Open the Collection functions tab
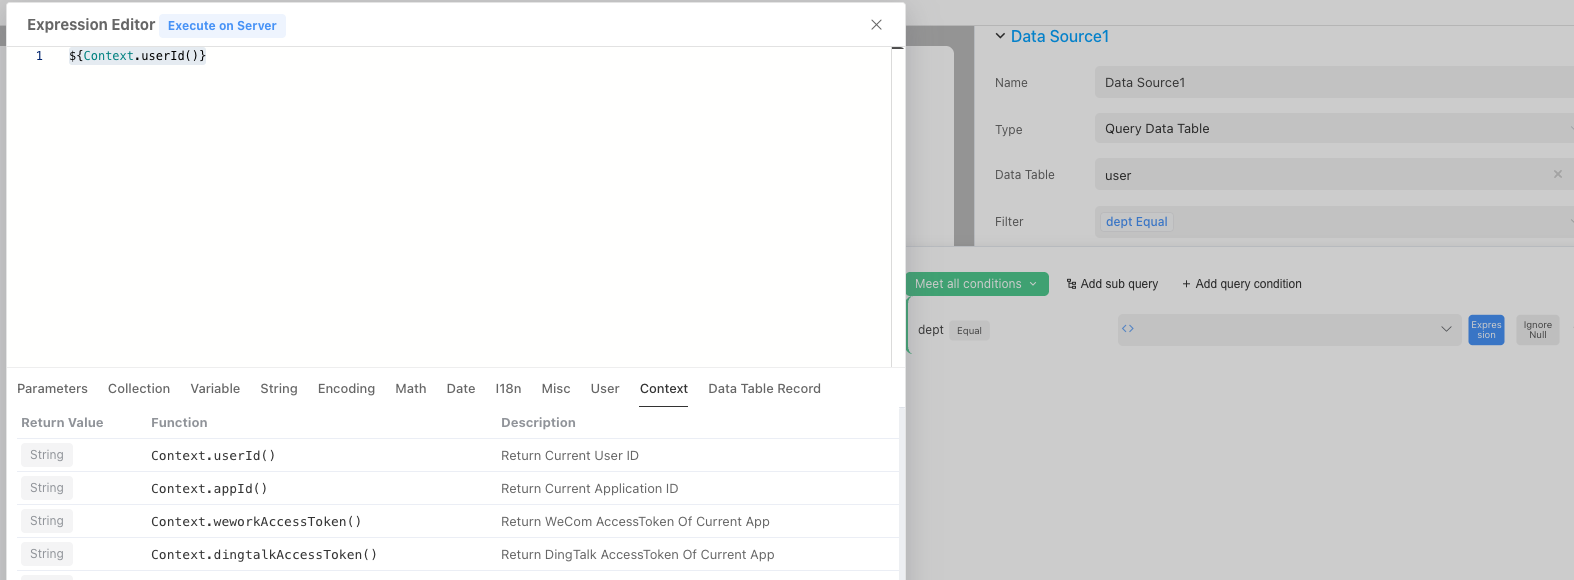Image resolution: width=1574 pixels, height=580 pixels. pos(139,389)
